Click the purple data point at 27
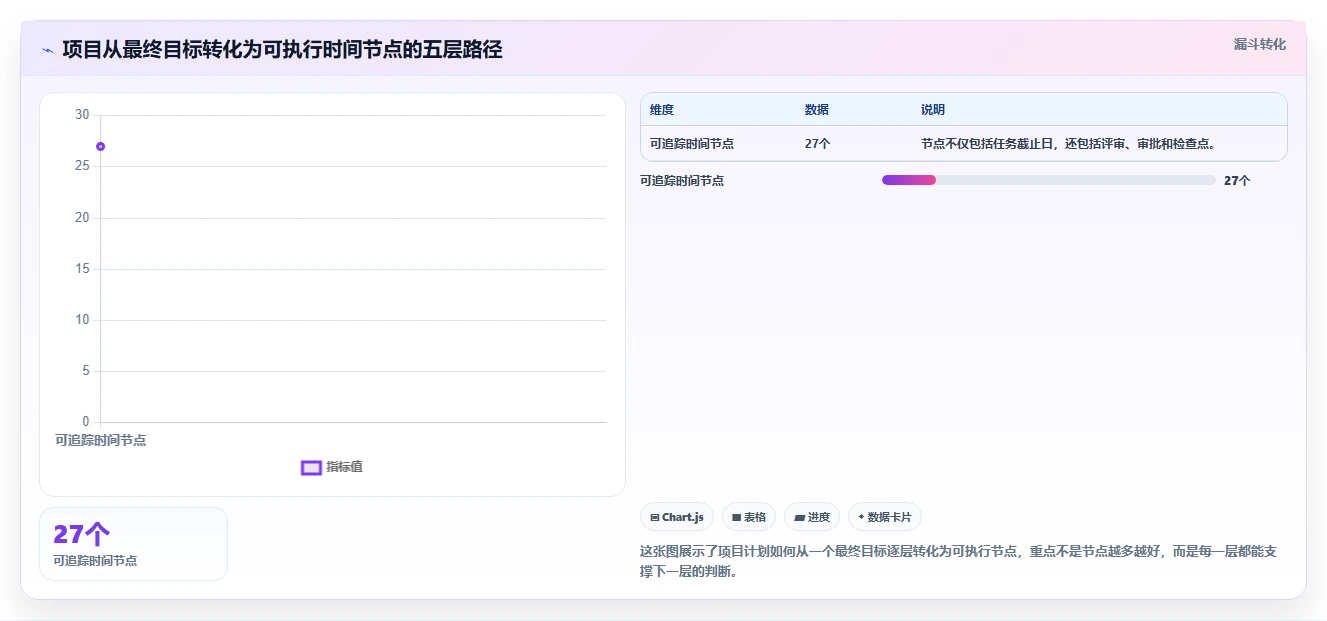 [100, 147]
